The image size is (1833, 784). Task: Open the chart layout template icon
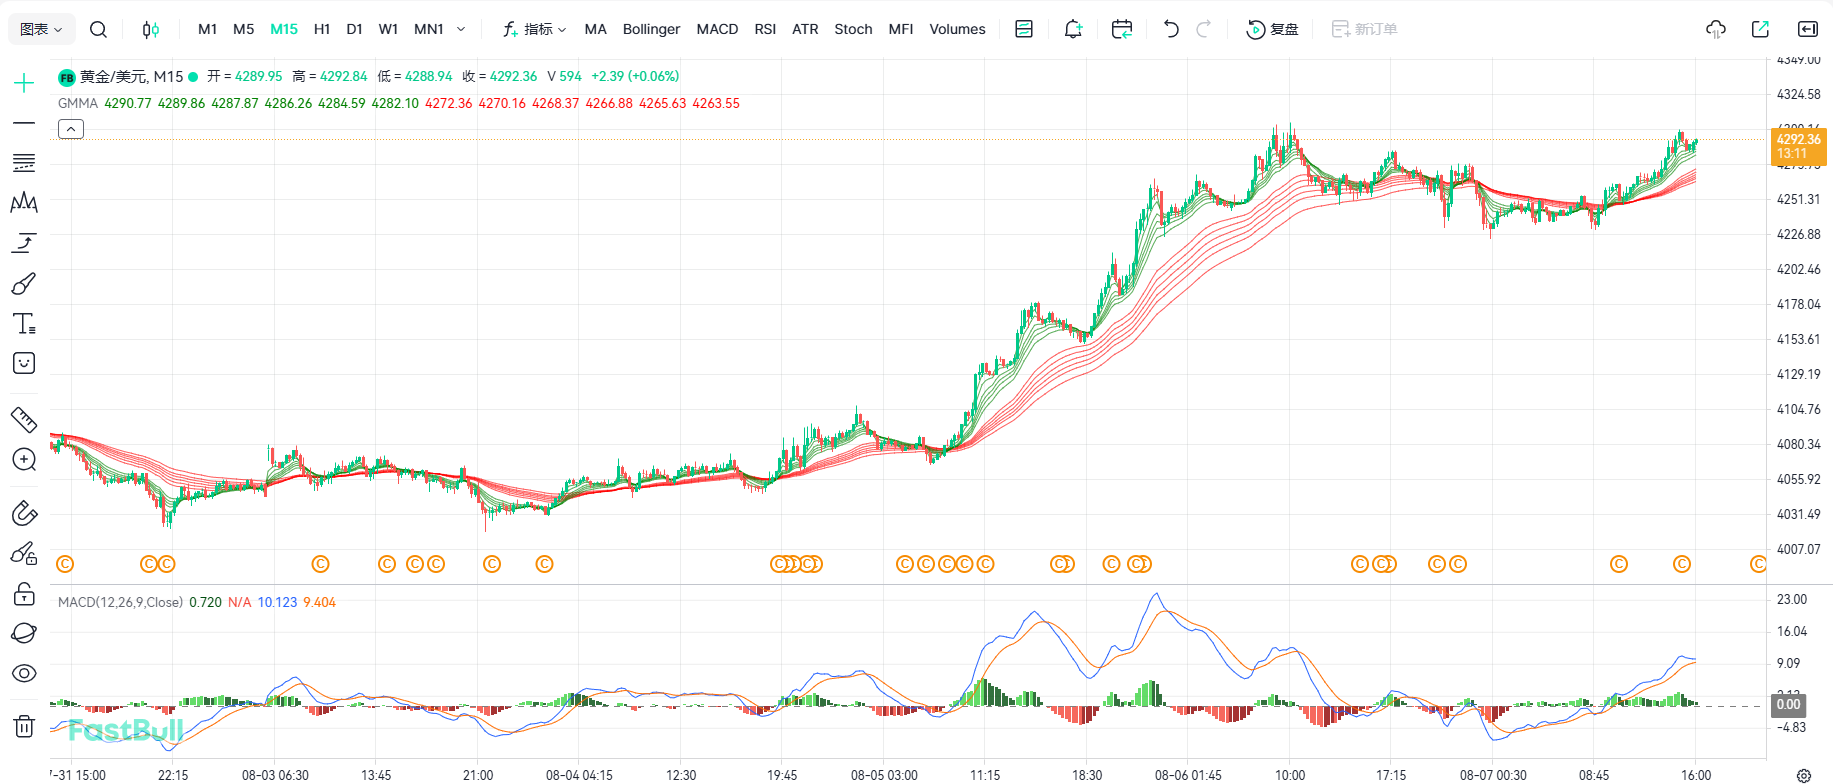pos(1024,29)
